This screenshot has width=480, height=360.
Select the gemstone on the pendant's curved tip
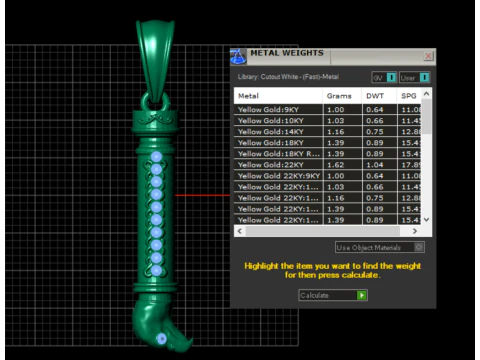pyautogui.click(x=162, y=339)
